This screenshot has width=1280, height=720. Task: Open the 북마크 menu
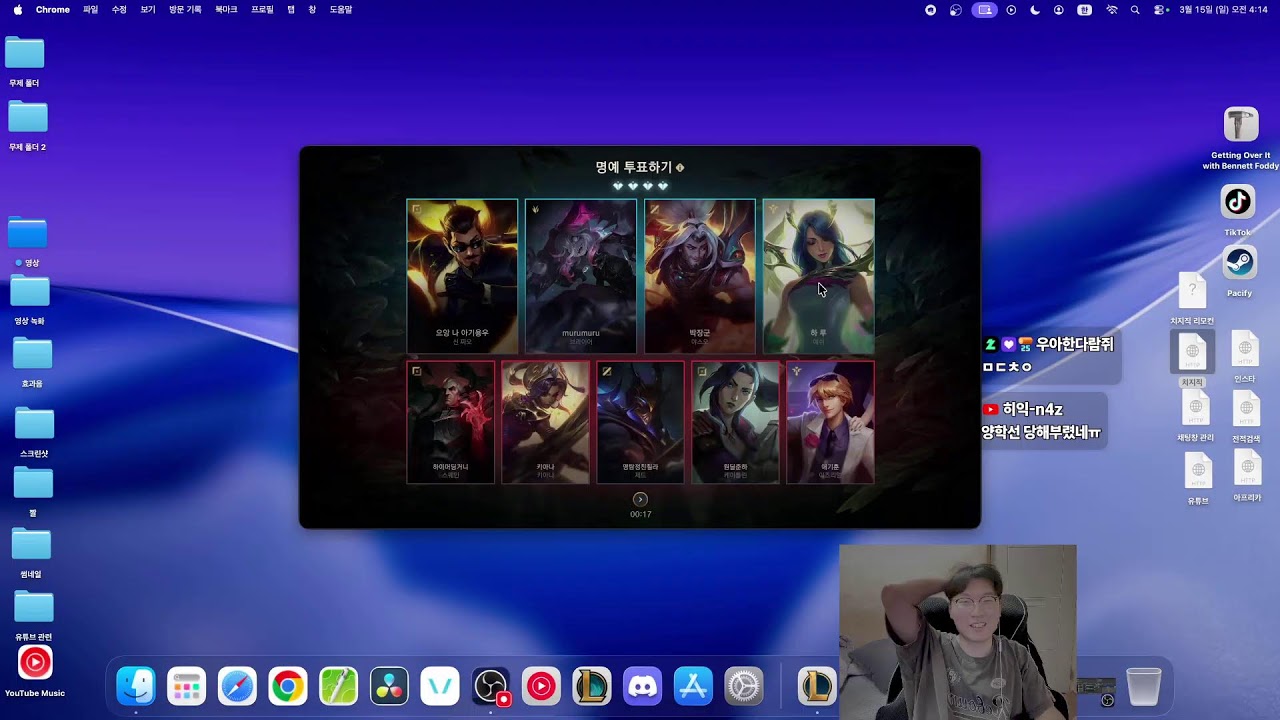click(227, 9)
